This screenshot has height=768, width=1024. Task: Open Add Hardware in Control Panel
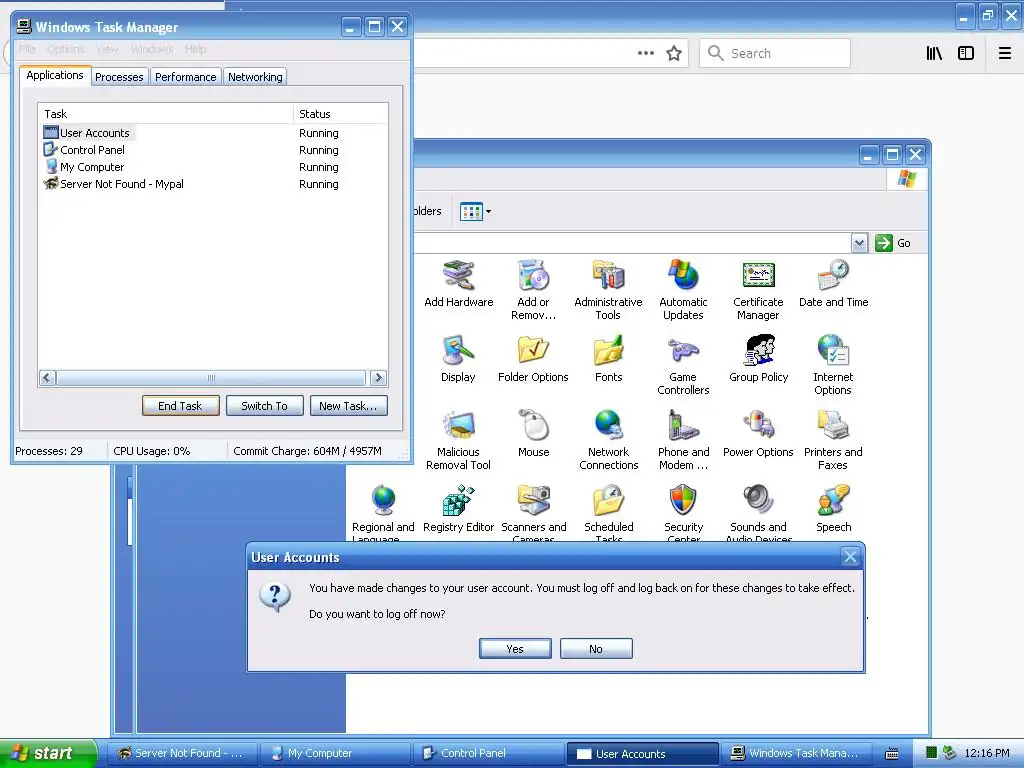[458, 283]
